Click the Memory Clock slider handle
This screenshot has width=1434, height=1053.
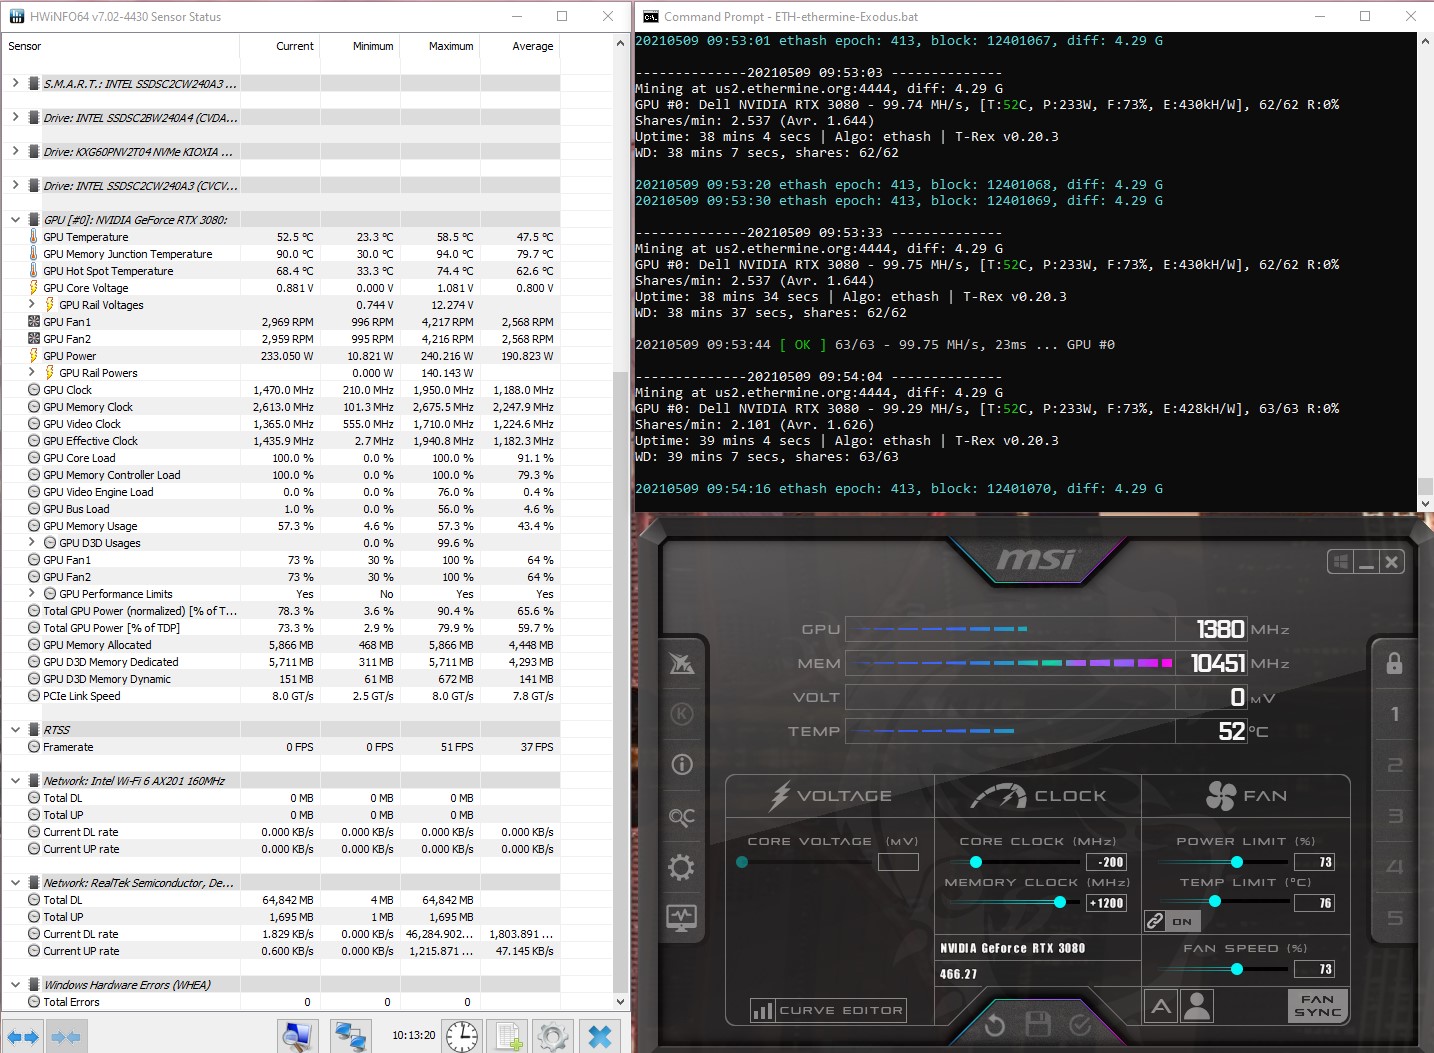[1060, 902]
